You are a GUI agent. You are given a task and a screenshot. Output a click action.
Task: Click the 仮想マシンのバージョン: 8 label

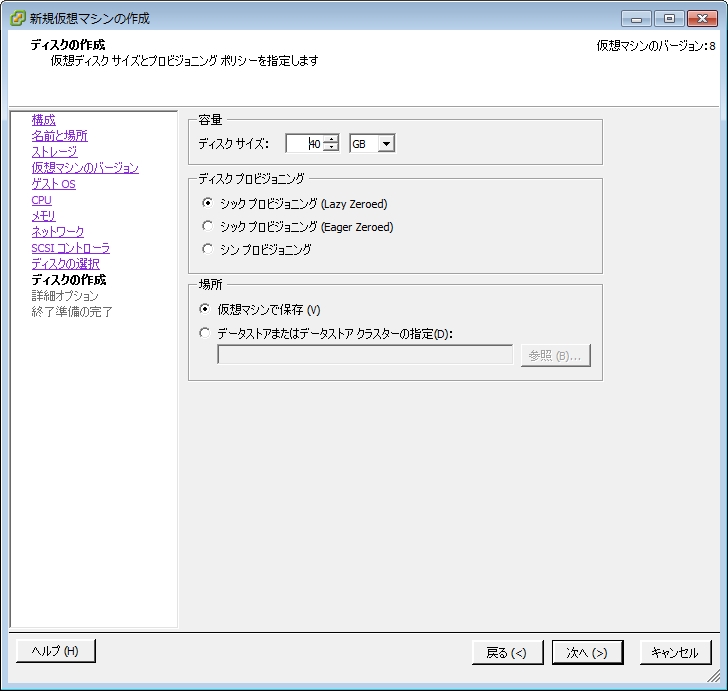click(x=656, y=46)
